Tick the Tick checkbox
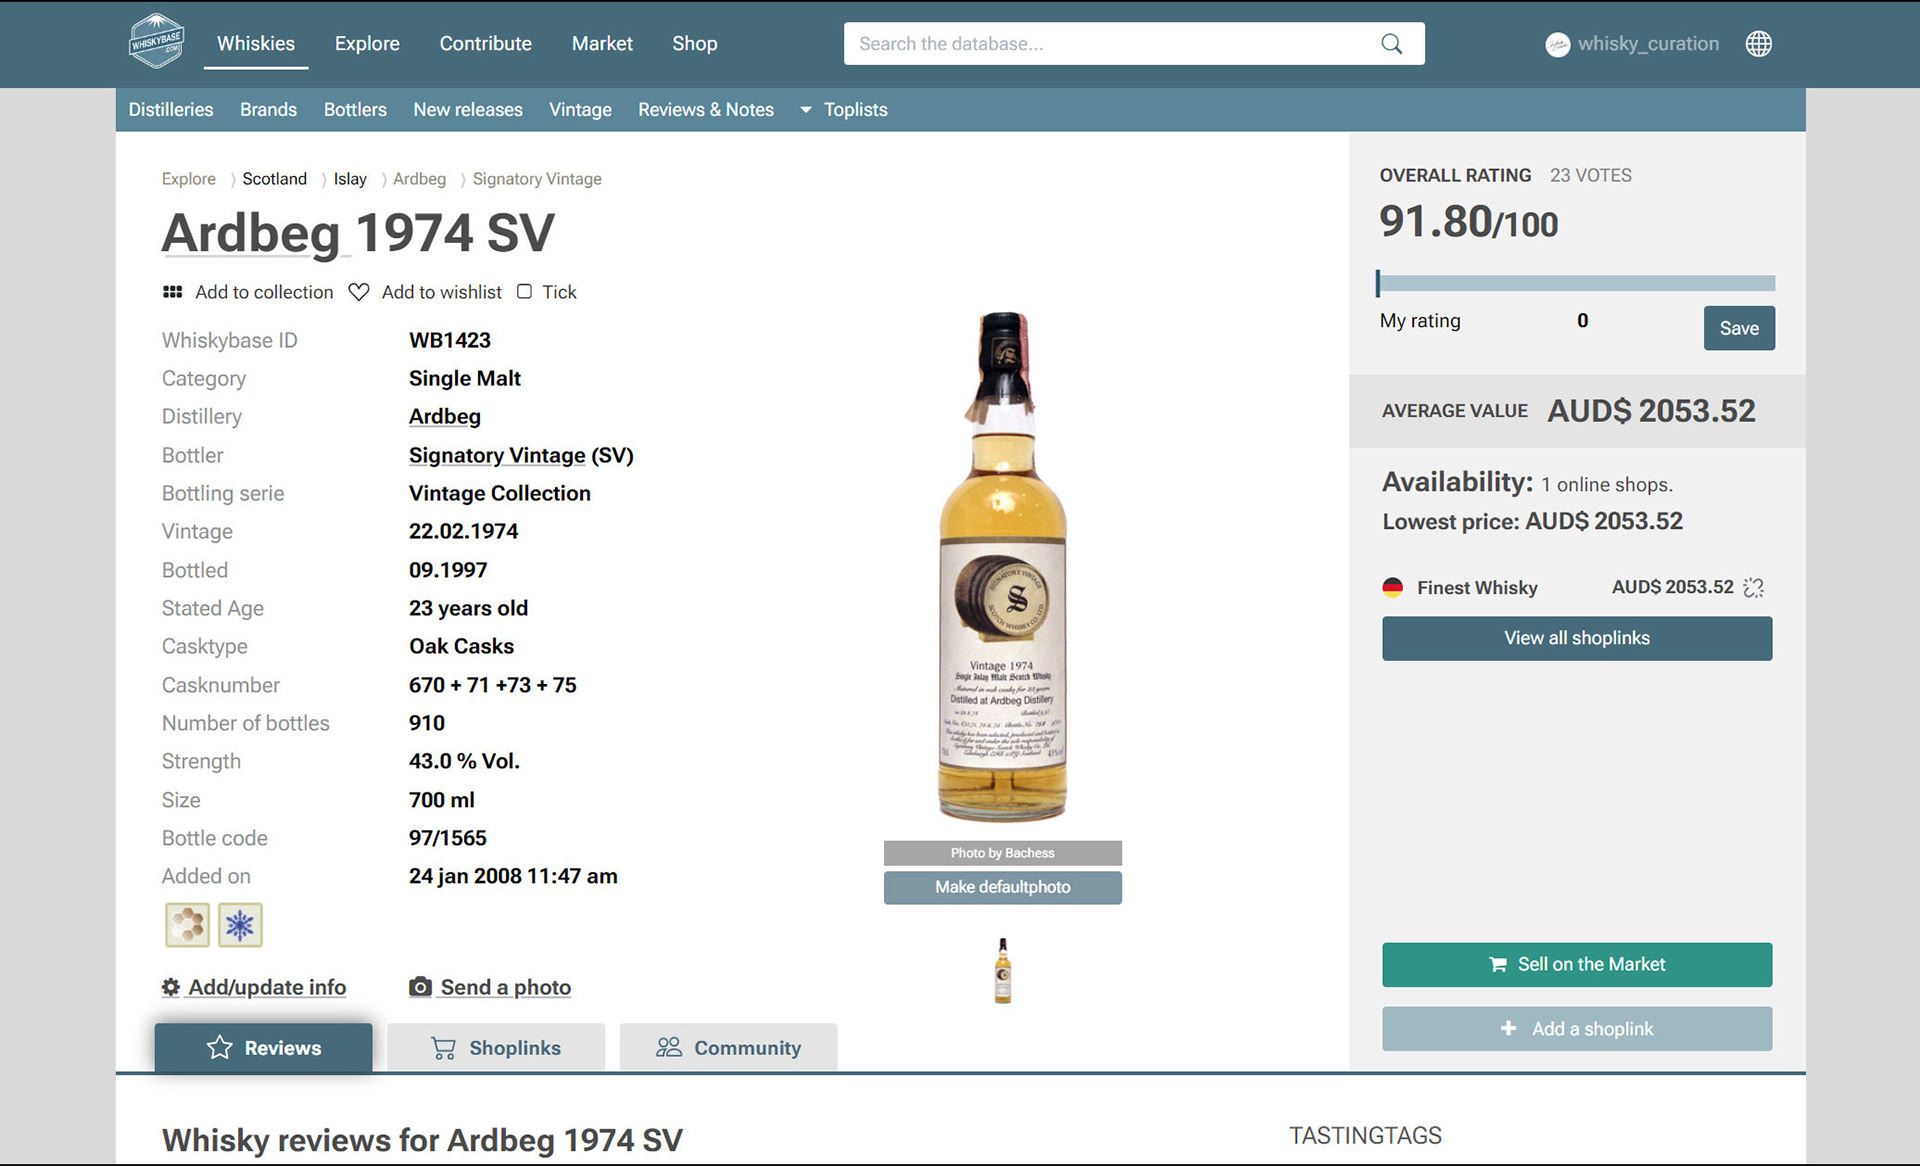The image size is (1920, 1166). pyautogui.click(x=524, y=292)
